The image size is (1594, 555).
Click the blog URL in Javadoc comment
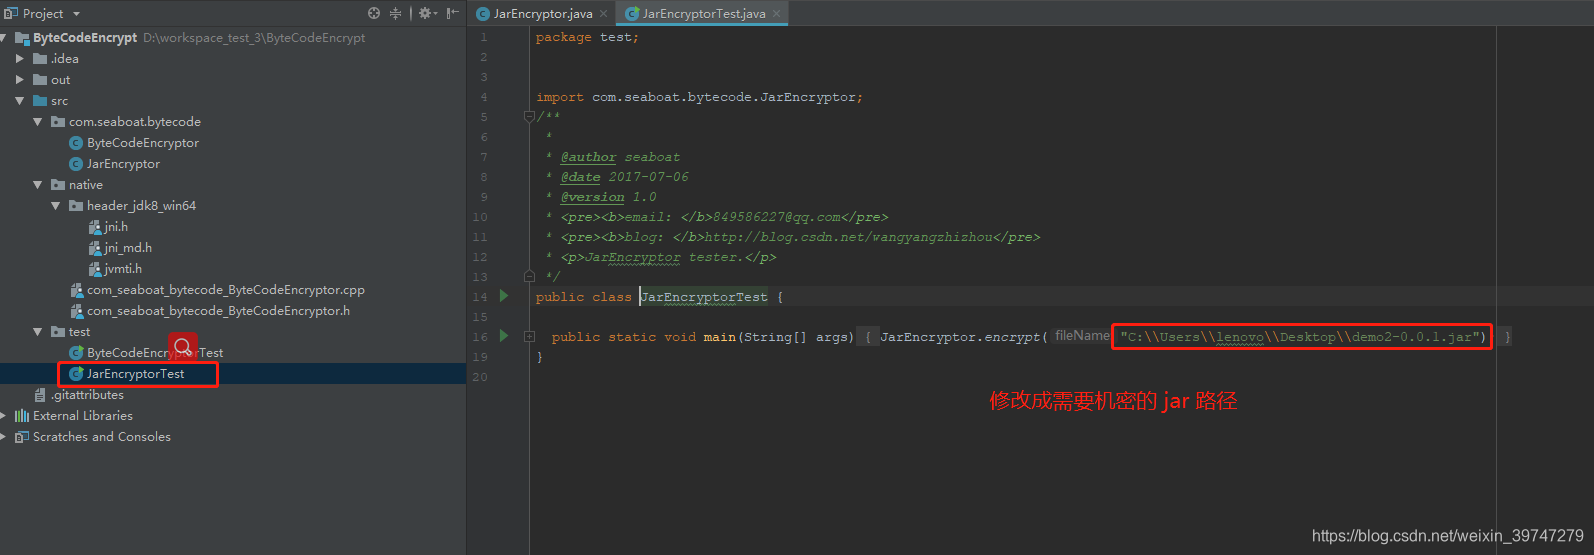(849, 237)
